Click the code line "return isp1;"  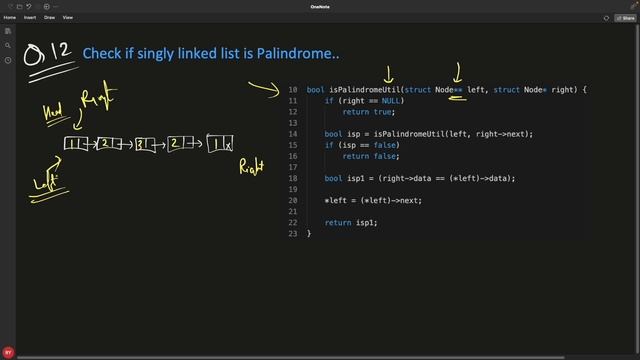(351, 222)
